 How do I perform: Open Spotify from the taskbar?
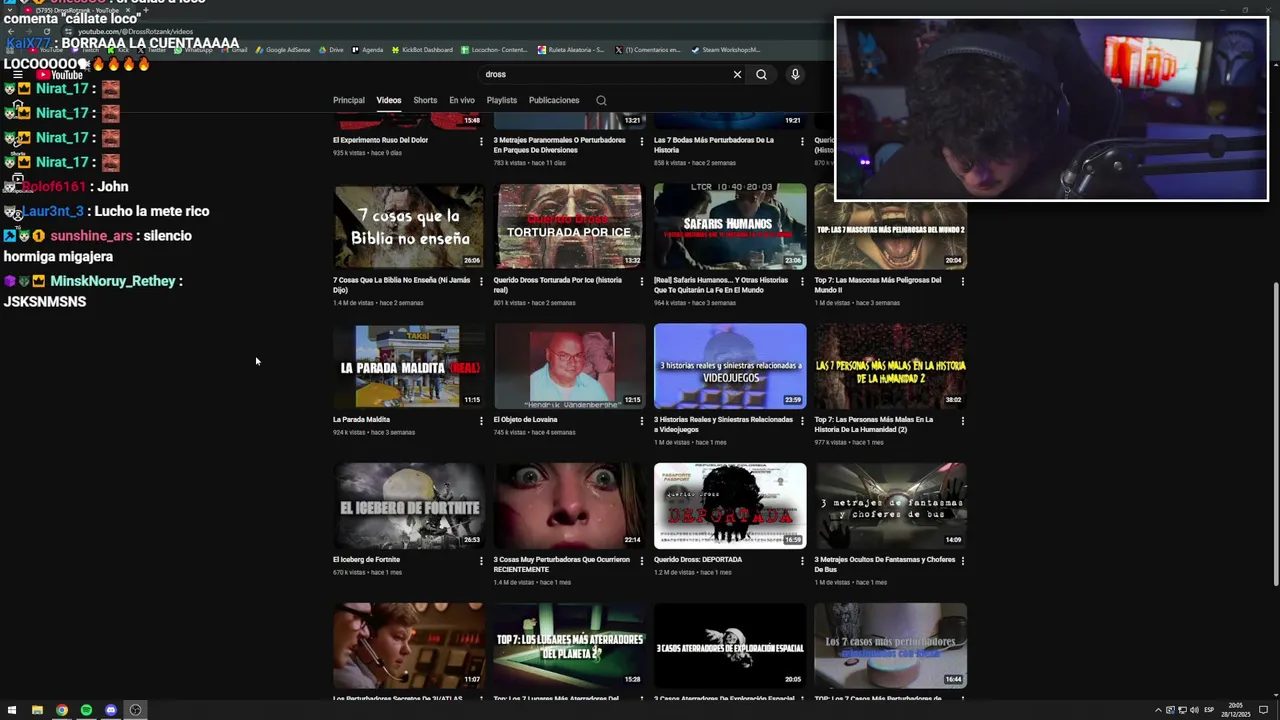point(86,710)
